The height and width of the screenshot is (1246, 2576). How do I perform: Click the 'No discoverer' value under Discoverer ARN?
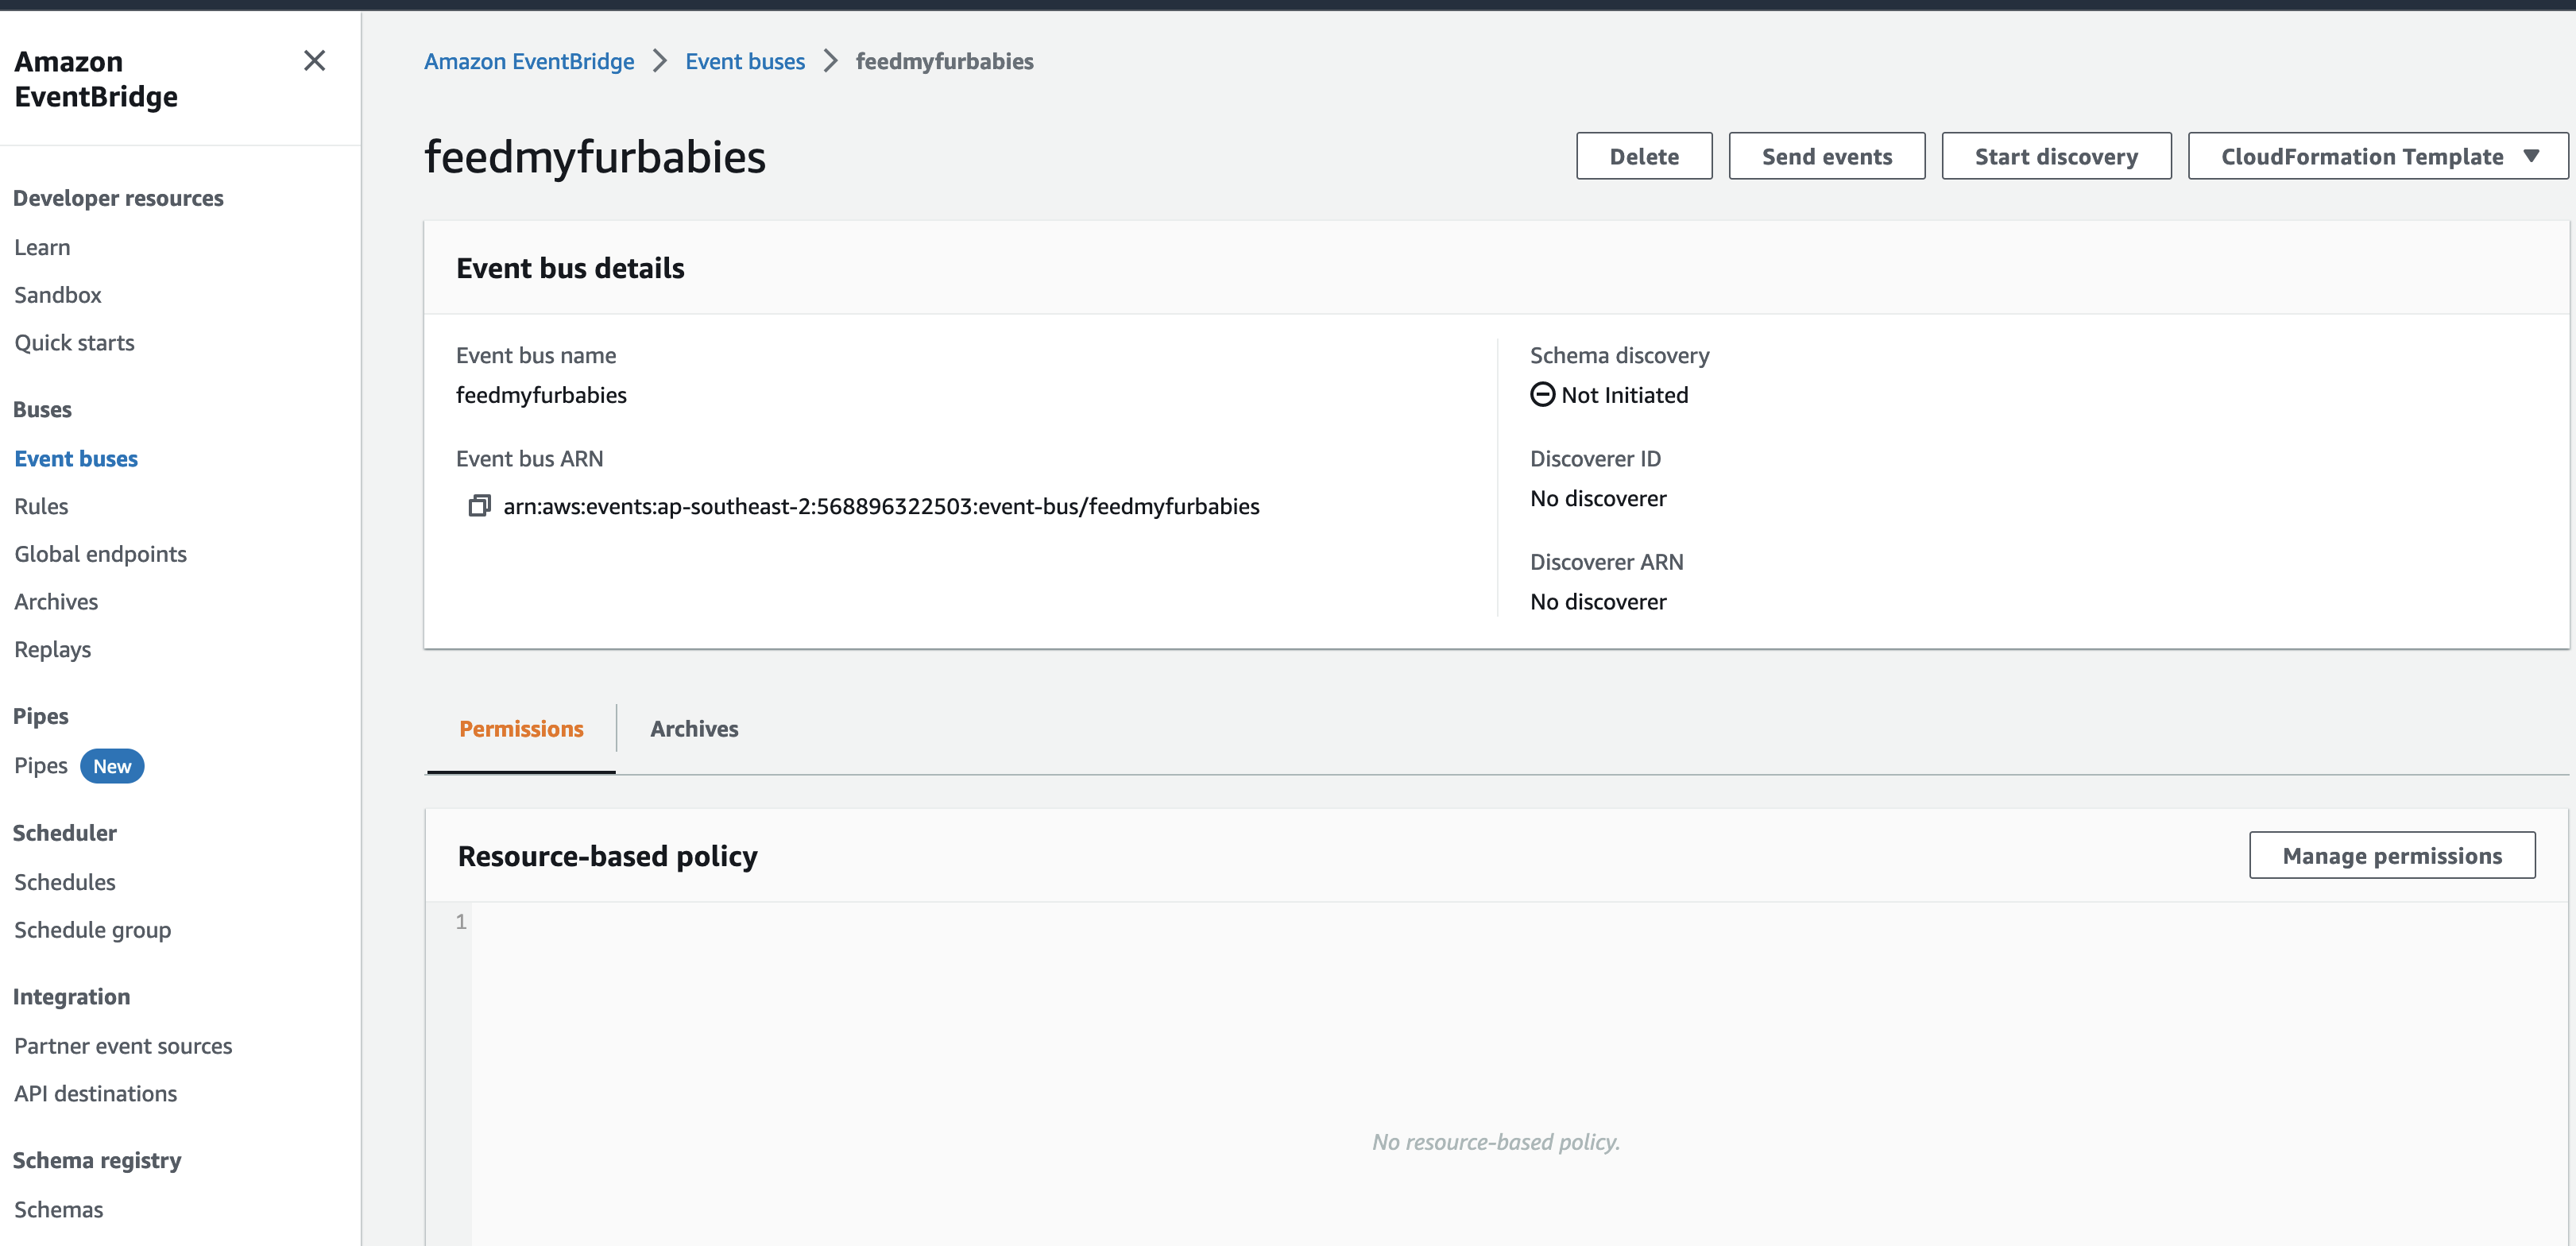pyautogui.click(x=1598, y=602)
